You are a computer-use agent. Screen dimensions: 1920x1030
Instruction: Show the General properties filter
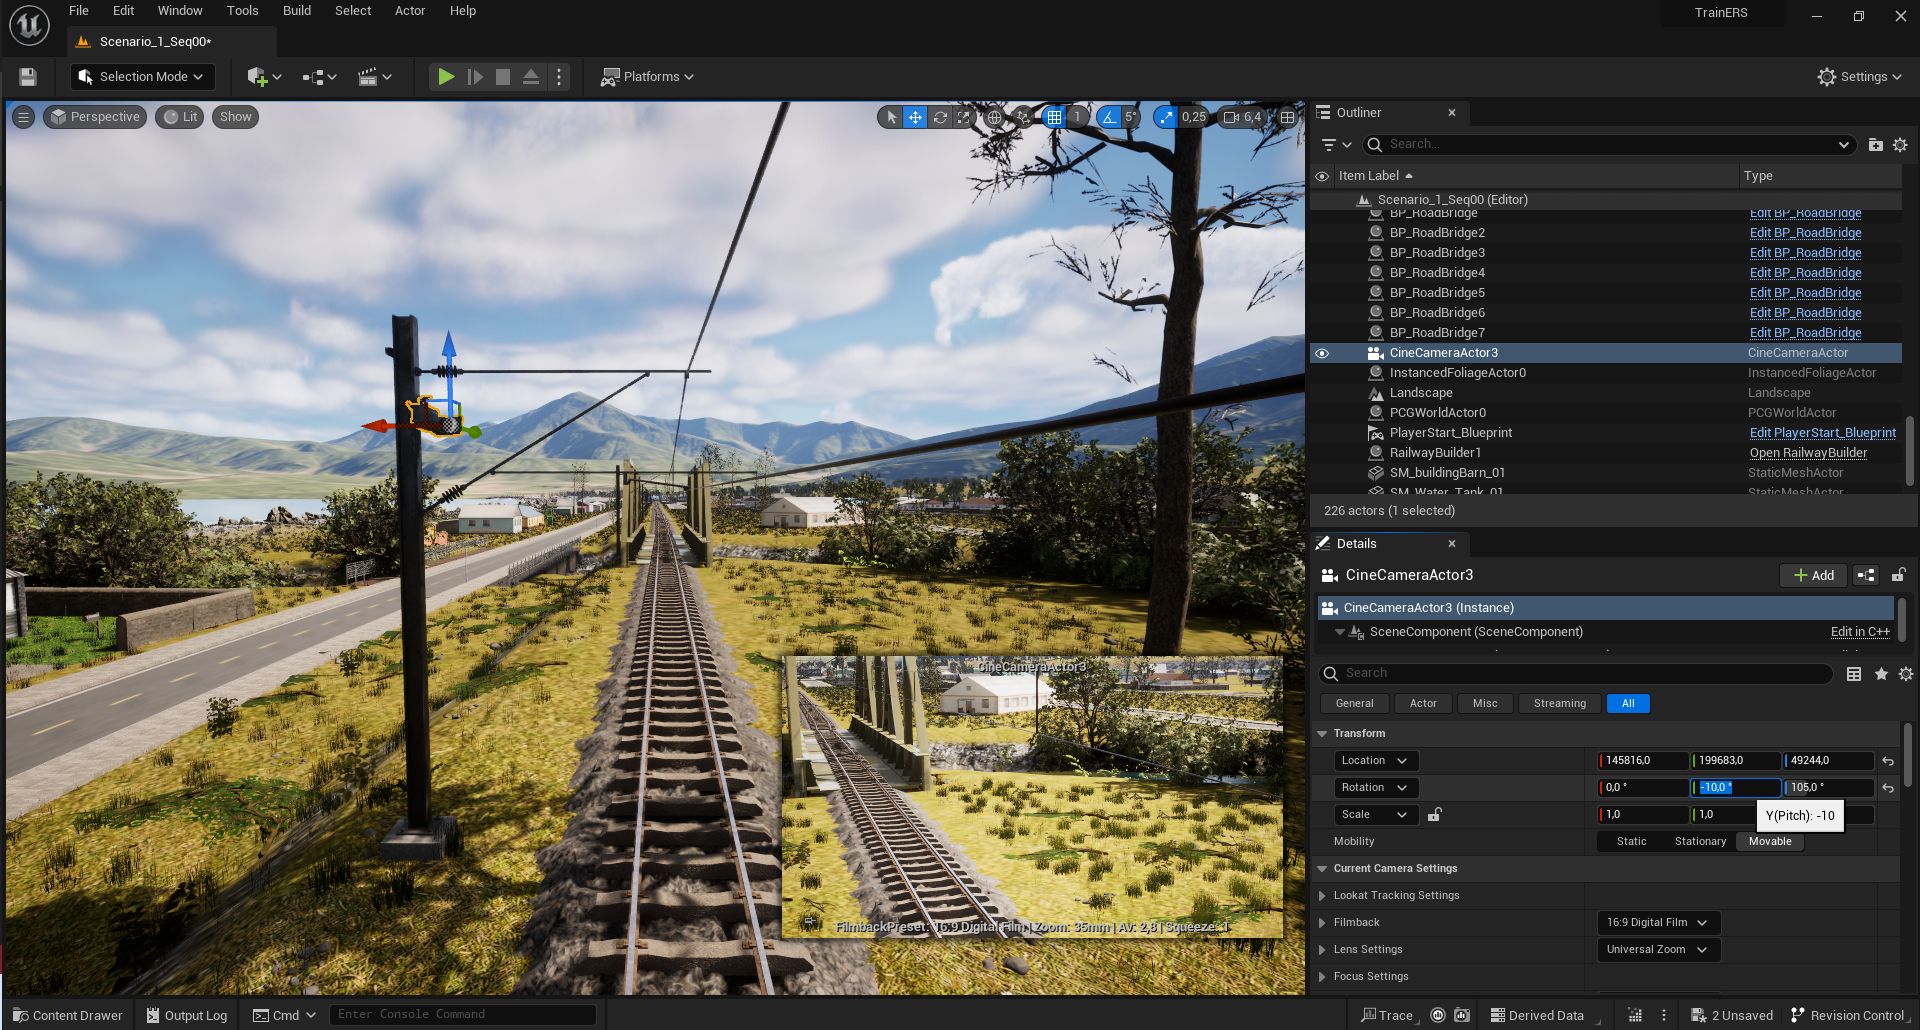[1354, 704]
